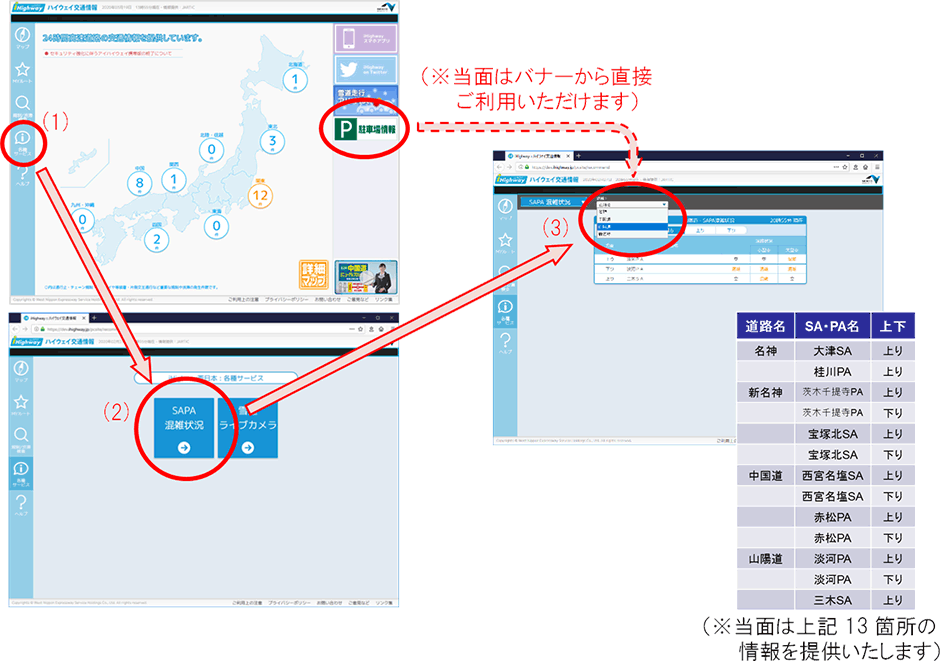Click browser back arrow in SAPA window
Viewport: 940px width, 661px height.
point(499,167)
